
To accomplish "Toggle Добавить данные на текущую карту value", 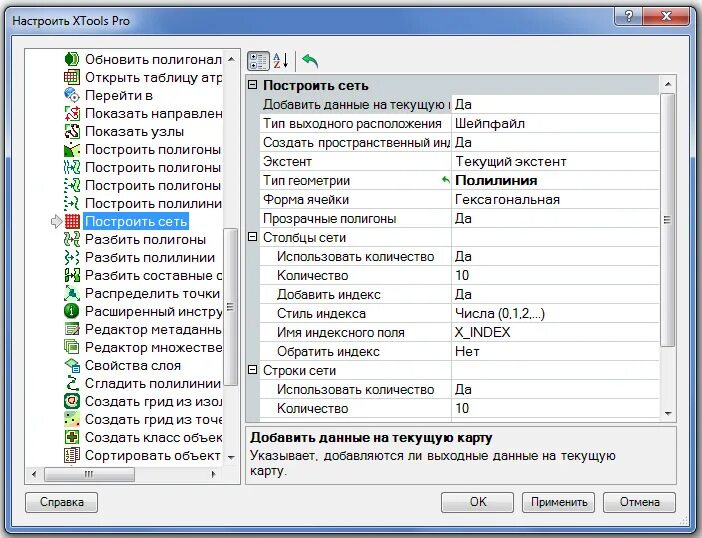I will pos(555,104).
